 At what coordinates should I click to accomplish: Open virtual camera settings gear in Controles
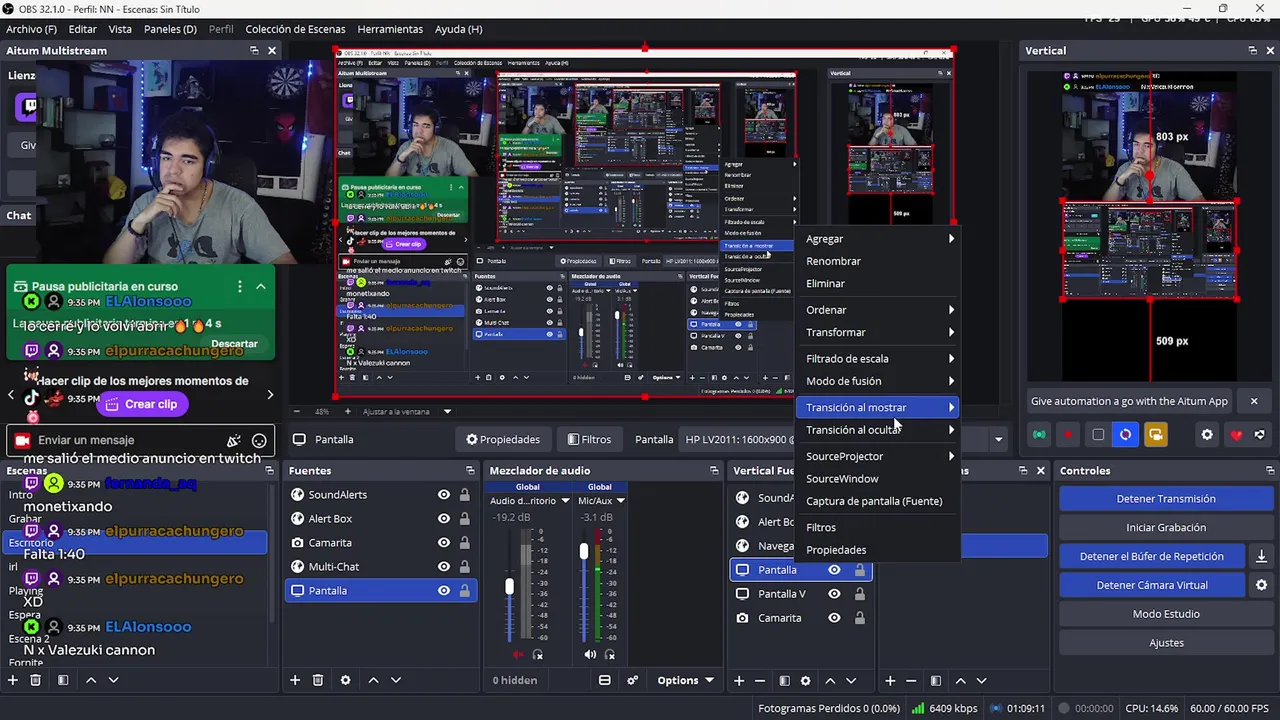tap(1261, 585)
